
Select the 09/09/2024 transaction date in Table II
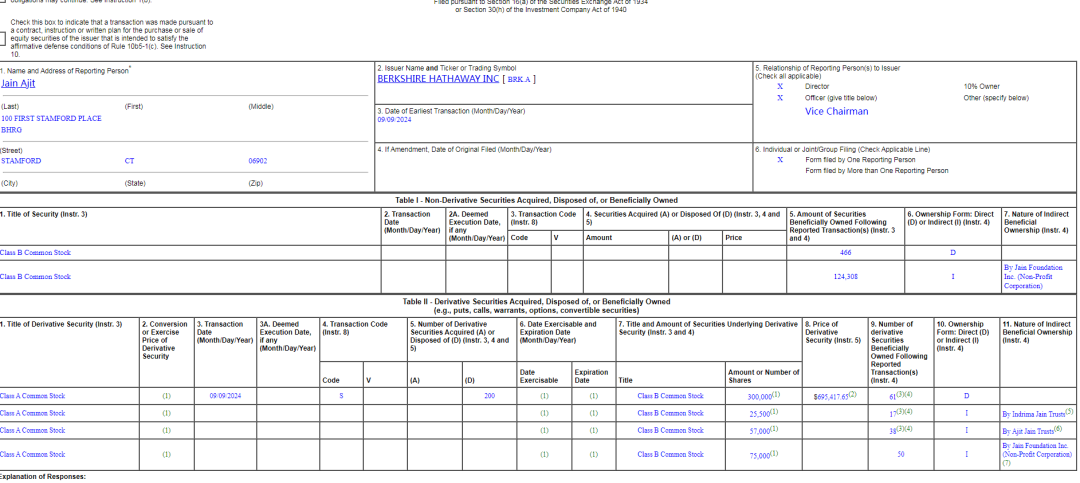pos(226,396)
